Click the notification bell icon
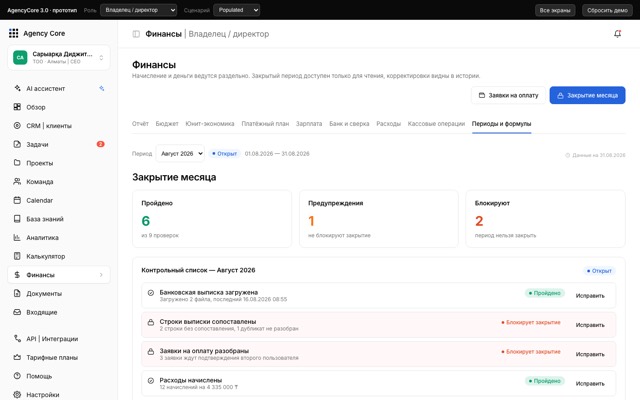Viewport: 640px width, 400px height. coord(618,34)
